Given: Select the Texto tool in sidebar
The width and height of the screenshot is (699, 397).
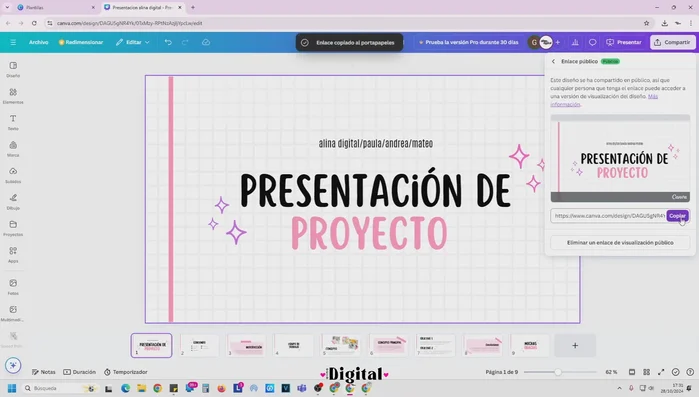Looking at the screenshot, I should (13, 122).
